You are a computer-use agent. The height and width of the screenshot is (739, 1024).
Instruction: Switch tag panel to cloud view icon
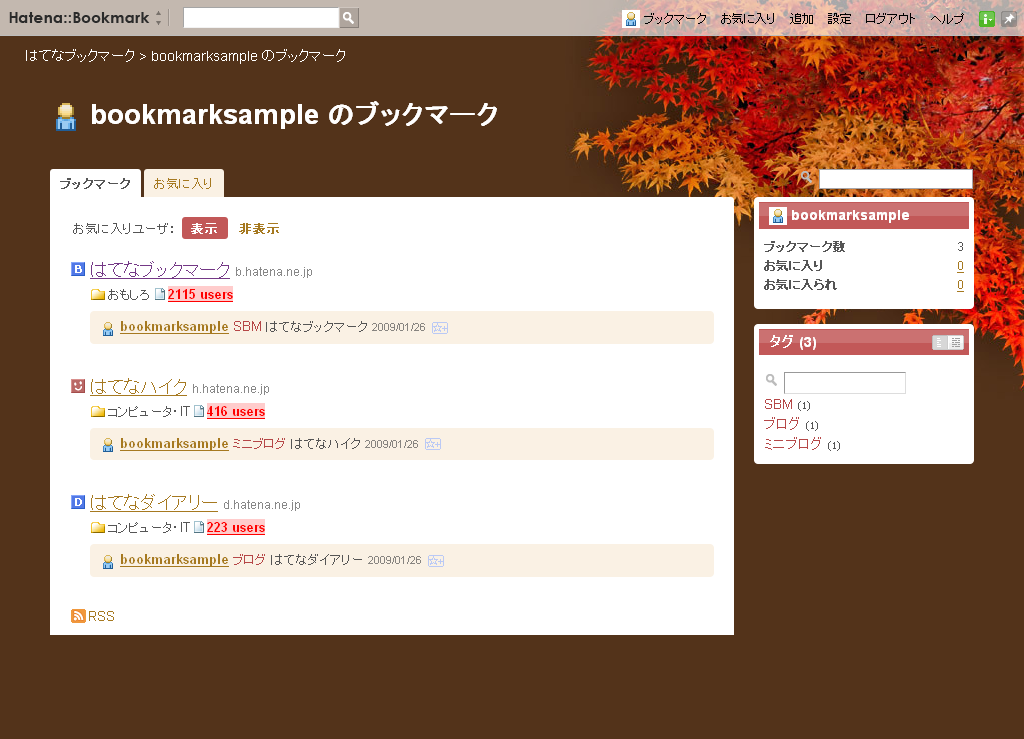pyautogui.click(x=956, y=342)
